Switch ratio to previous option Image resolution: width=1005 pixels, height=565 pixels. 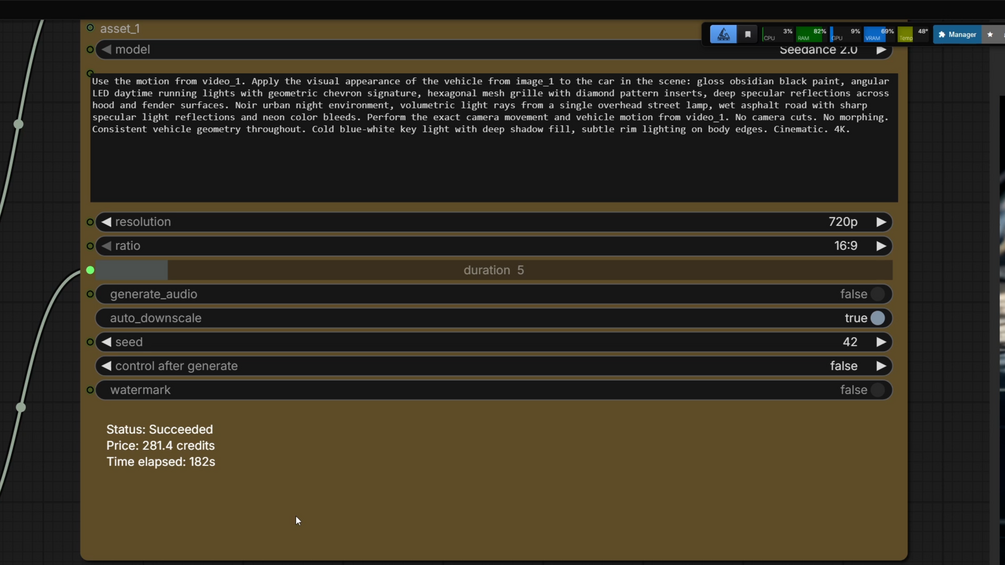pyautogui.click(x=106, y=245)
